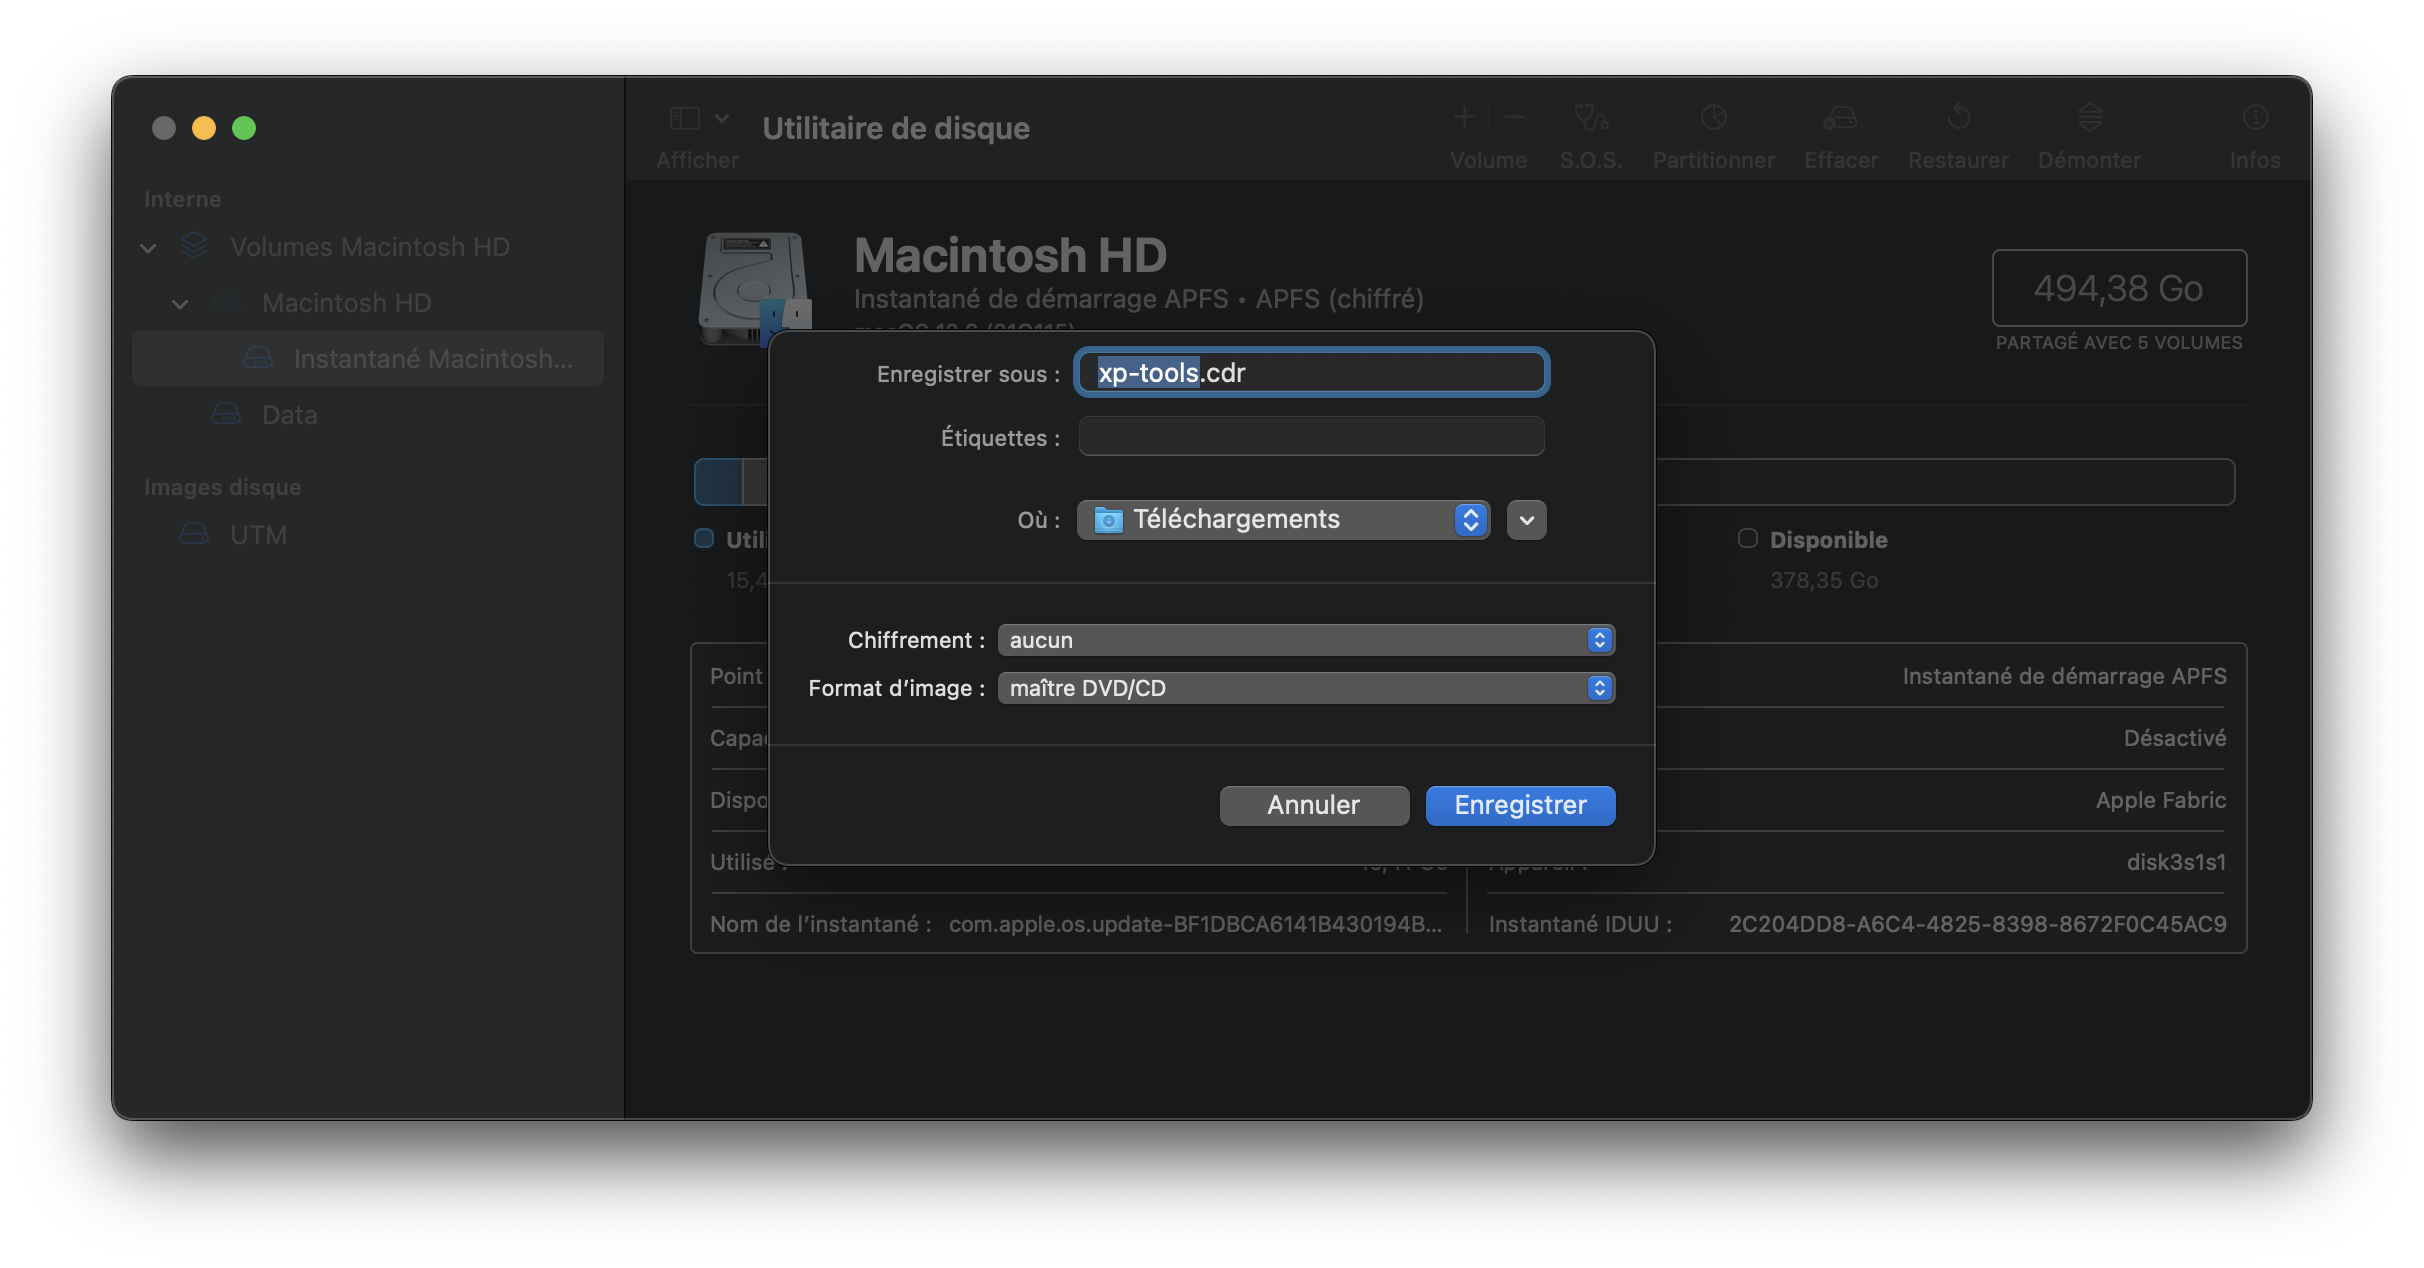
Task: Click the com.apple.os.update snapshot name
Action: tap(1195, 924)
